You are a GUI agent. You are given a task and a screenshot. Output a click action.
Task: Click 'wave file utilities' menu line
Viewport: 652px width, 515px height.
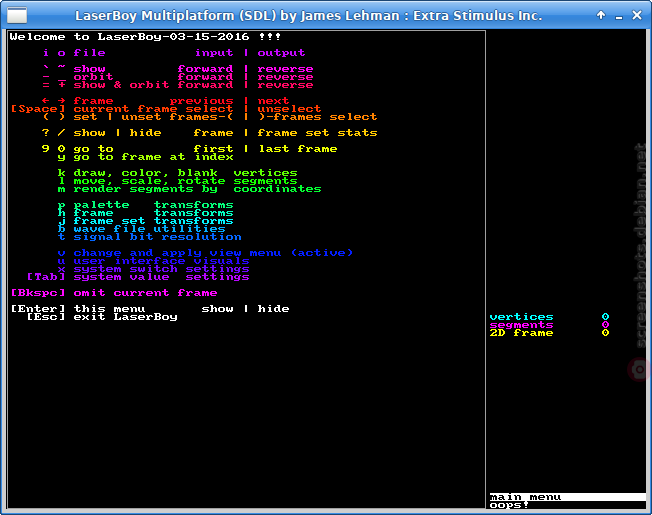(x=141, y=229)
